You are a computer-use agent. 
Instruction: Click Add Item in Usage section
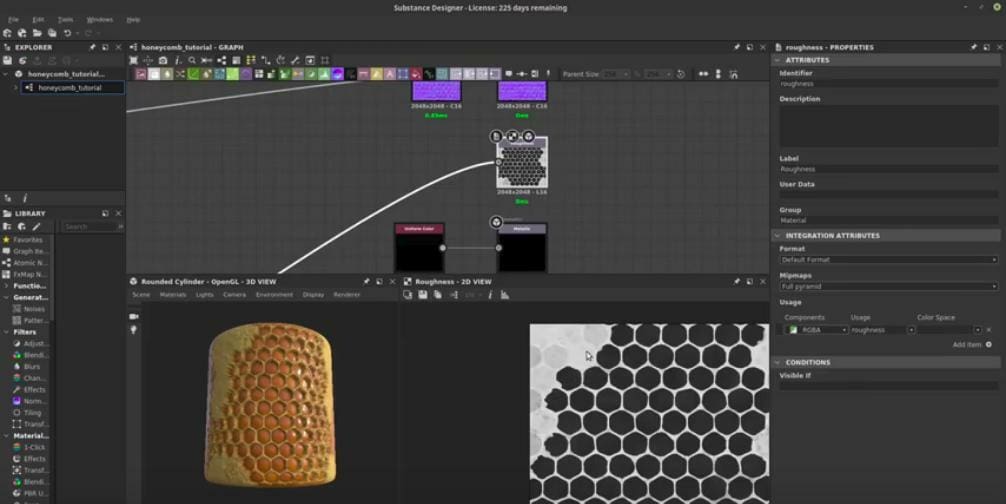[972, 345]
